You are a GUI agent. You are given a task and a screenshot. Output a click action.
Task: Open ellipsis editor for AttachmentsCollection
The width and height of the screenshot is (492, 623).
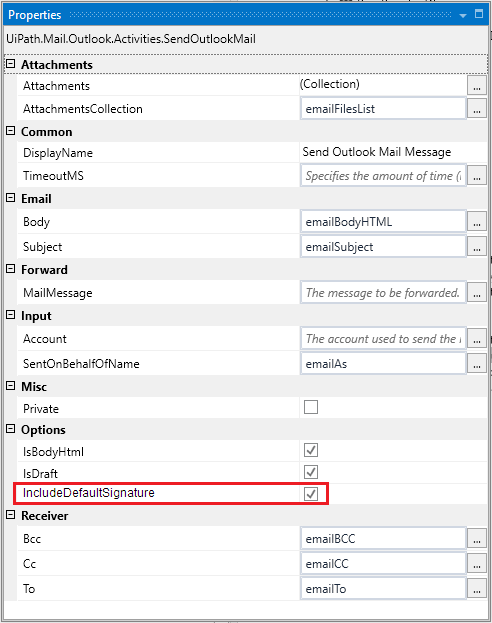click(x=477, y=108)
